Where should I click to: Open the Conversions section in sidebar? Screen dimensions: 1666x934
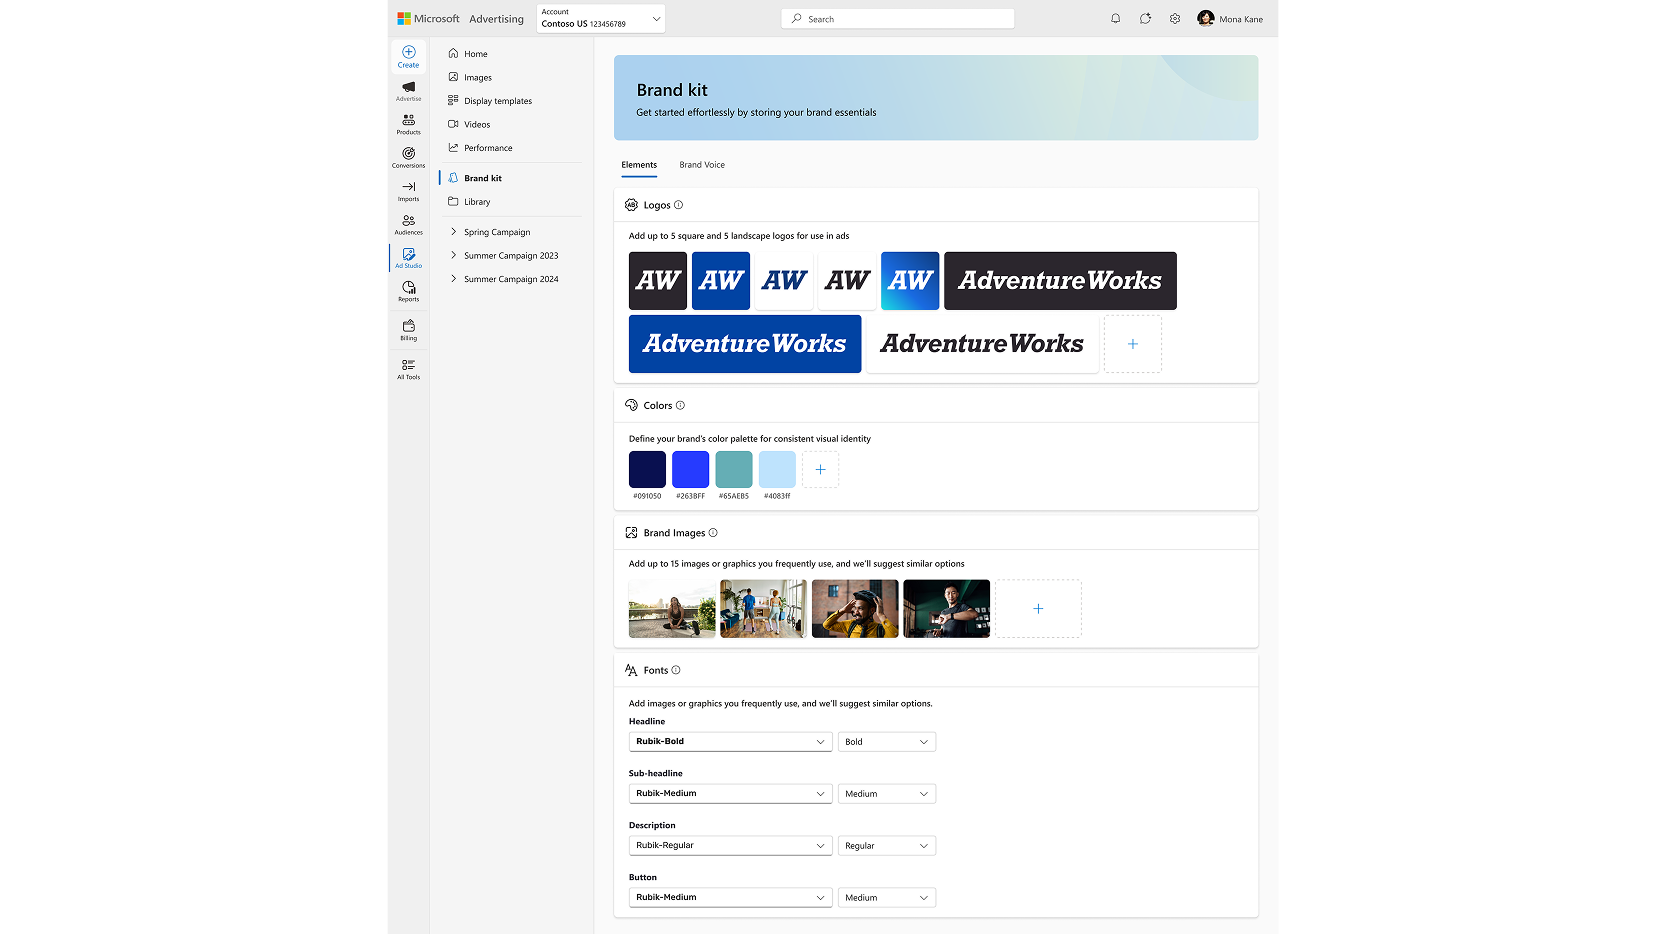pos(408,157)
